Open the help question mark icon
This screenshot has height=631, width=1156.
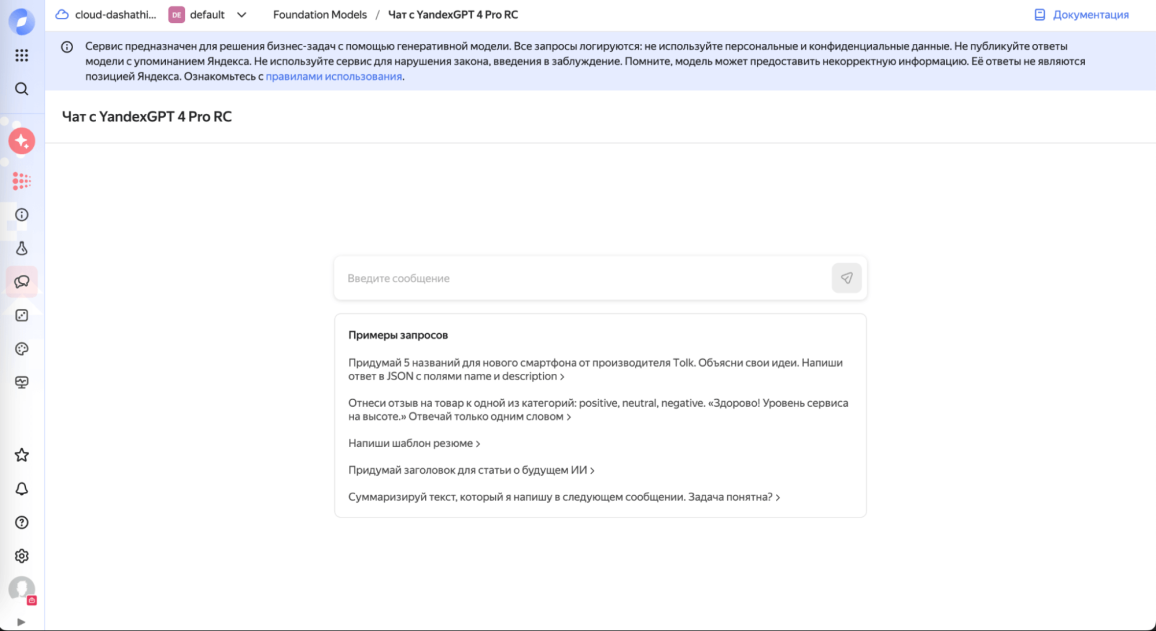click(21, 523)
